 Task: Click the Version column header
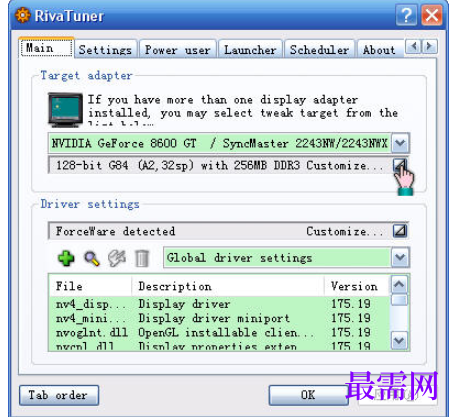pos(357,286)
